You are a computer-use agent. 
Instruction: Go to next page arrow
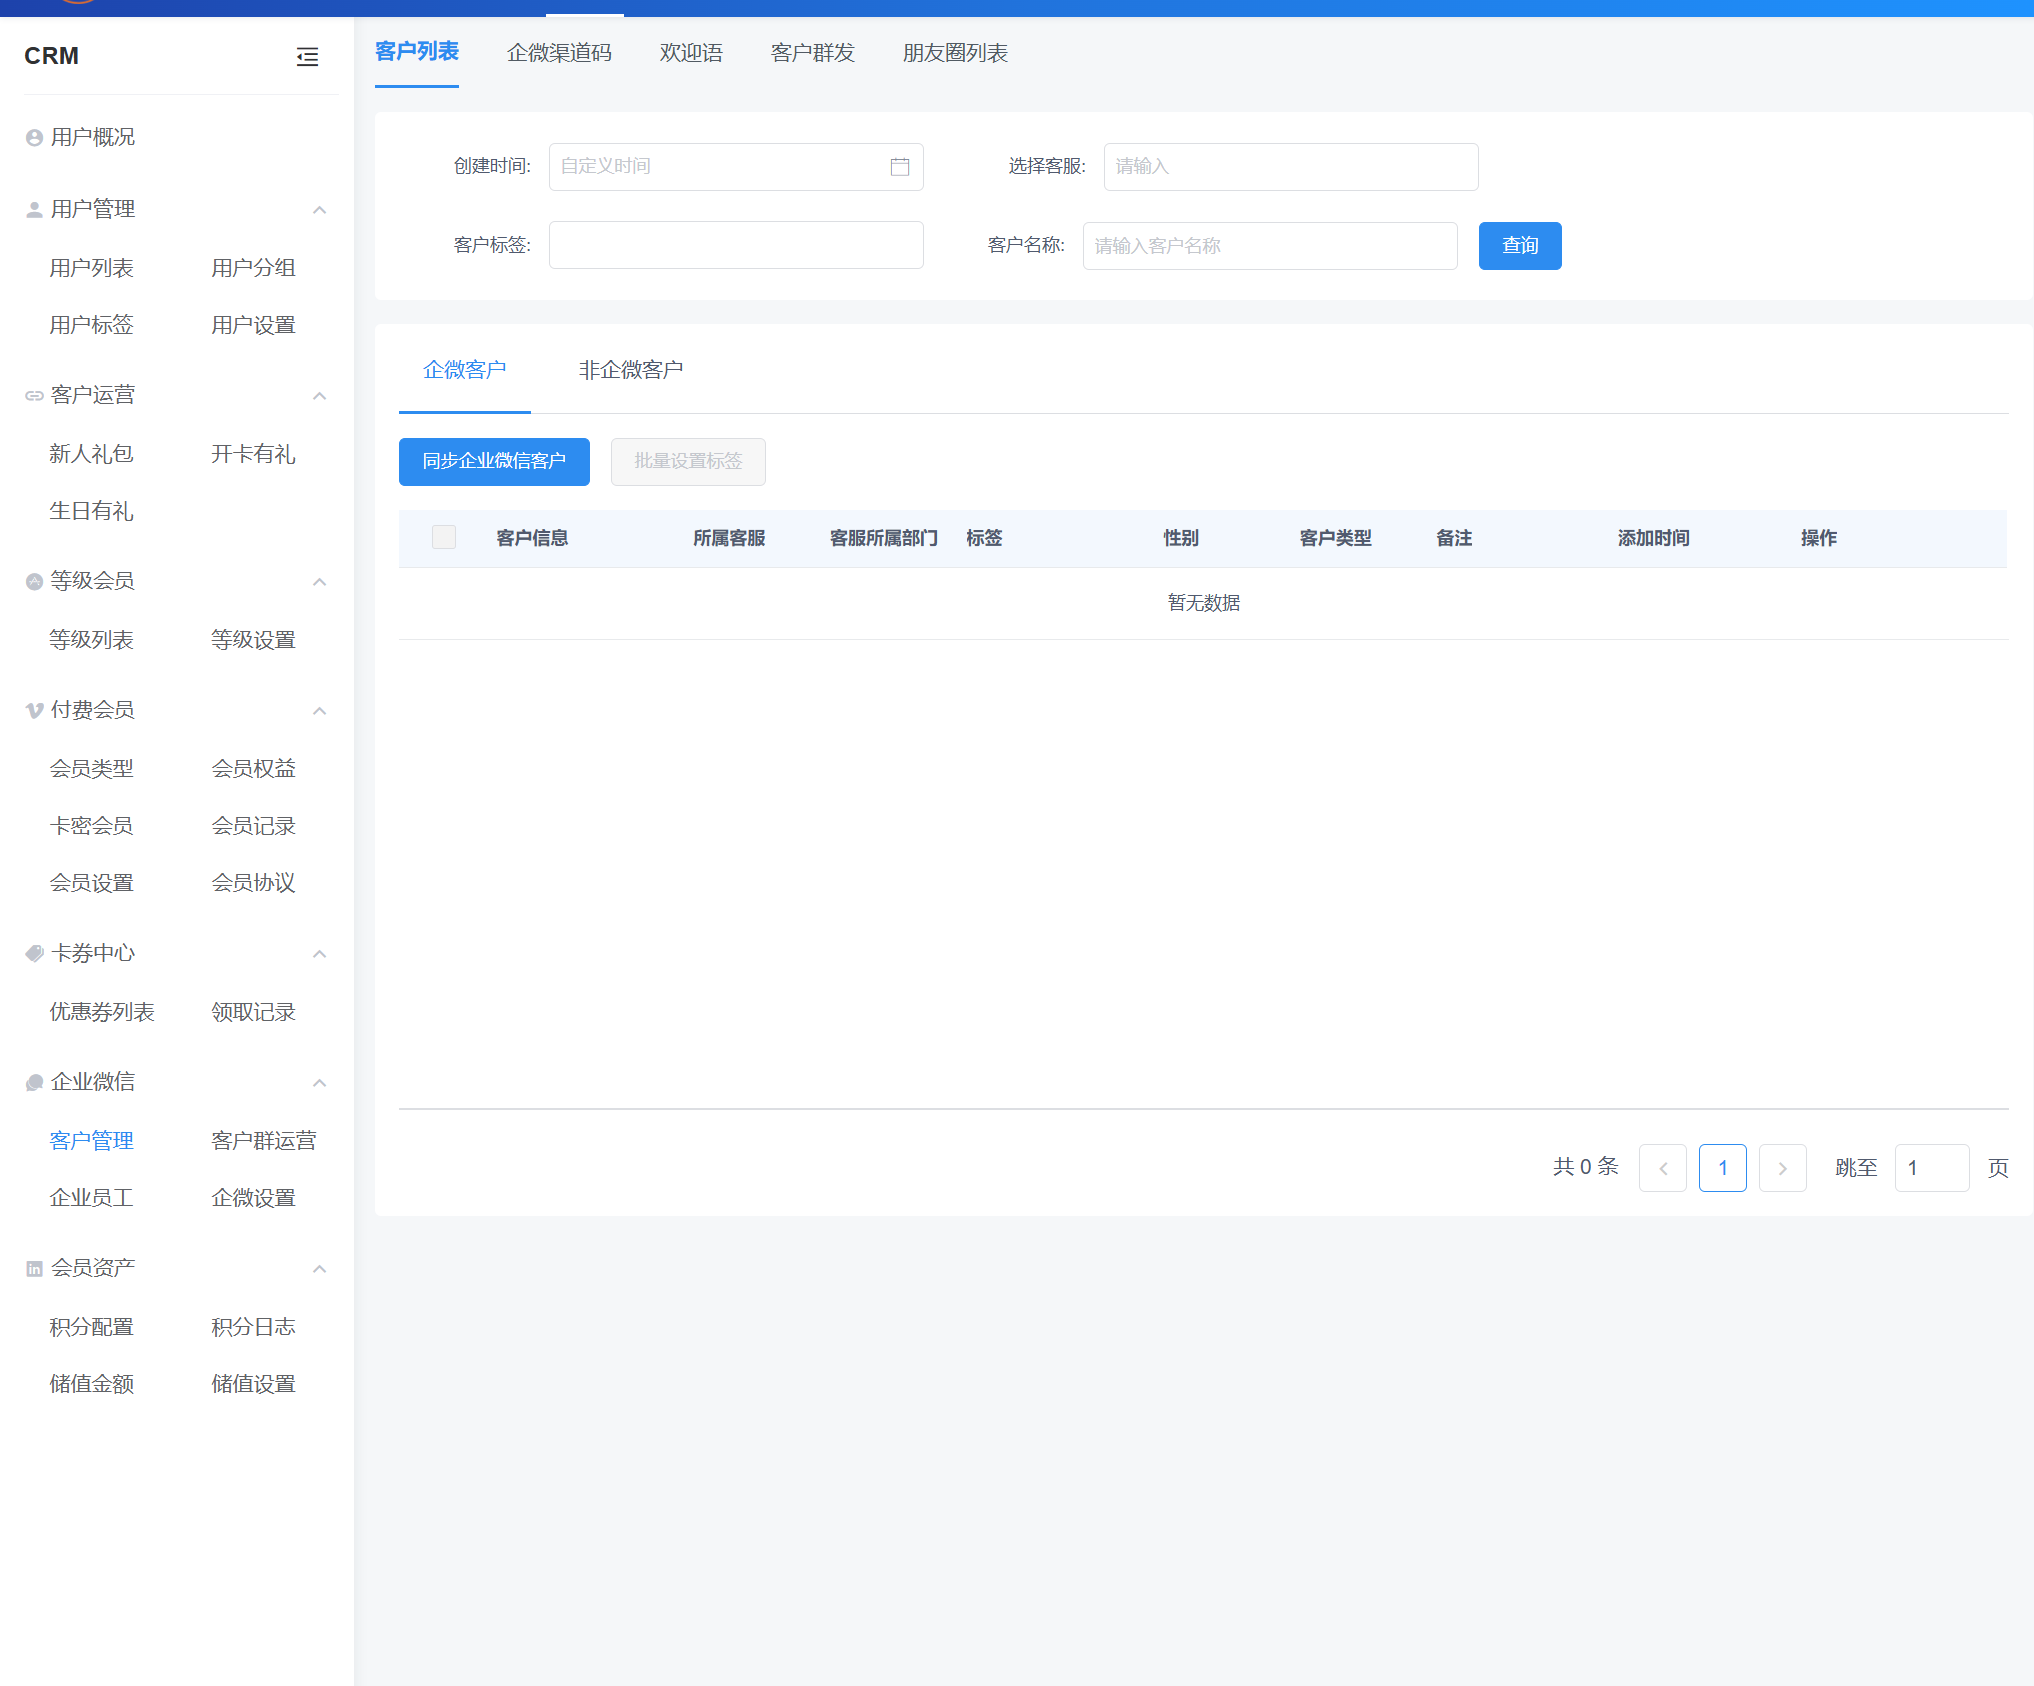click(x=1783, y=1168)
